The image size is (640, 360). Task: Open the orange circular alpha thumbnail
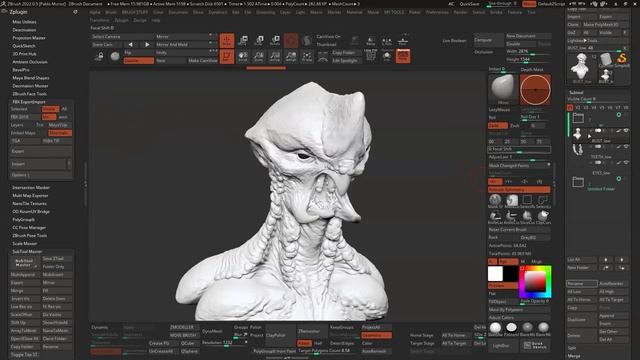click(535, 89)
